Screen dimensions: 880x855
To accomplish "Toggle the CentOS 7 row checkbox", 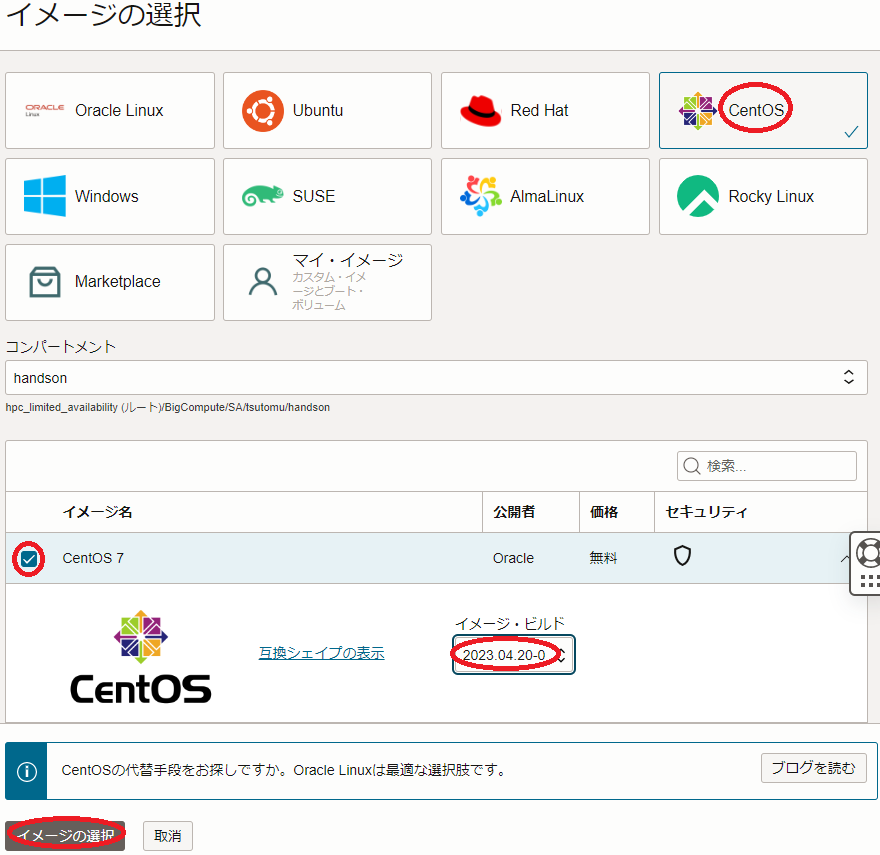I will (29, 558).
